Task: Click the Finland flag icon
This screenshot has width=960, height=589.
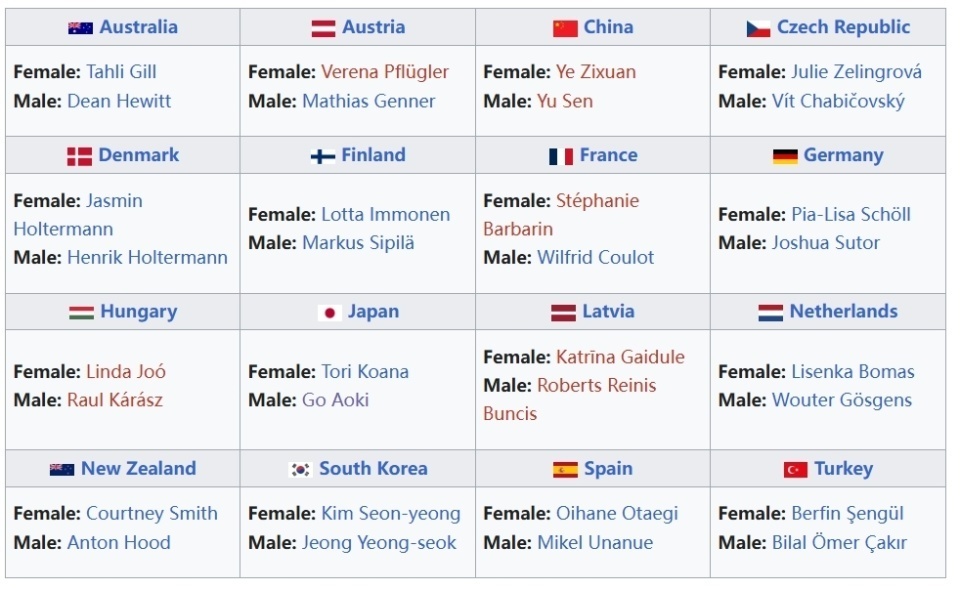Action: pyautogui.click(x=323, y=156)
